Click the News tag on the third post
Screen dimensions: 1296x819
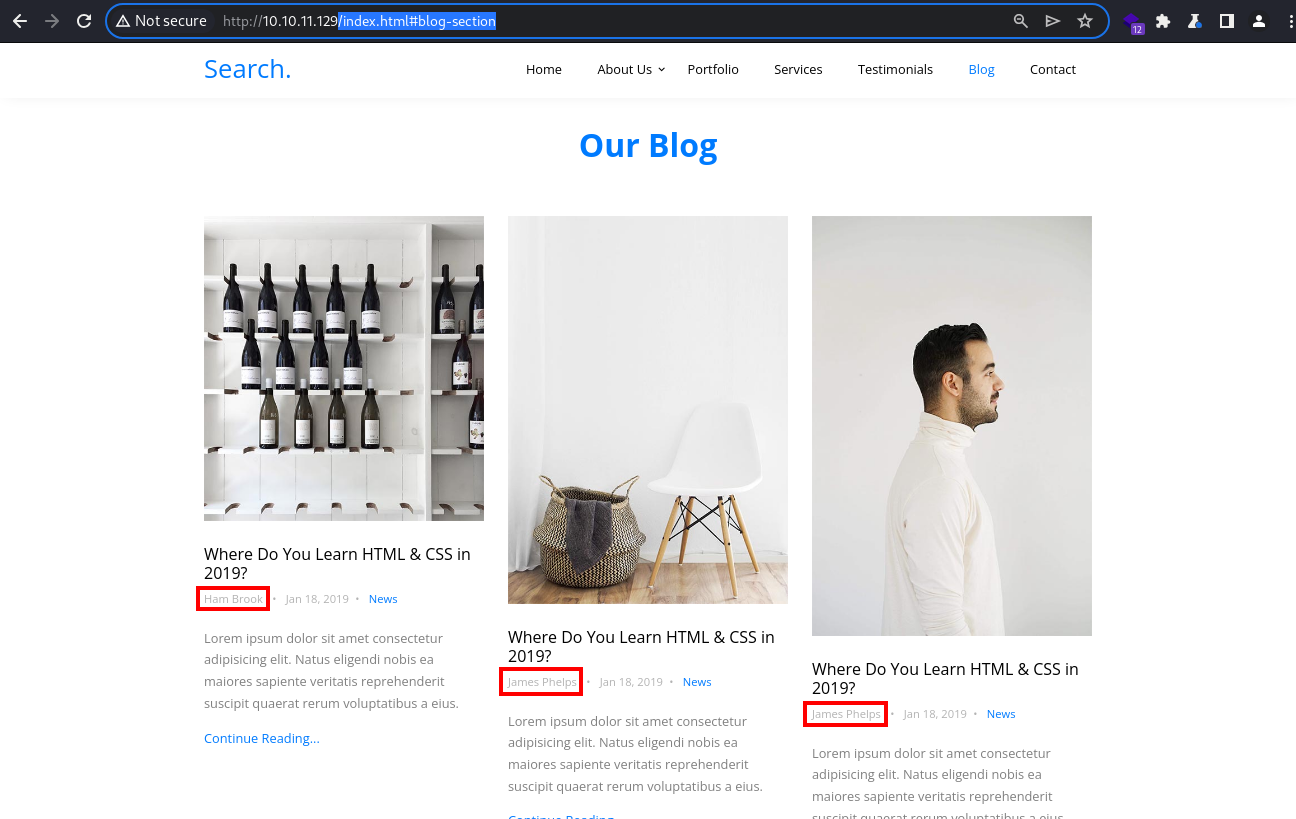[x=1001, y=714]
